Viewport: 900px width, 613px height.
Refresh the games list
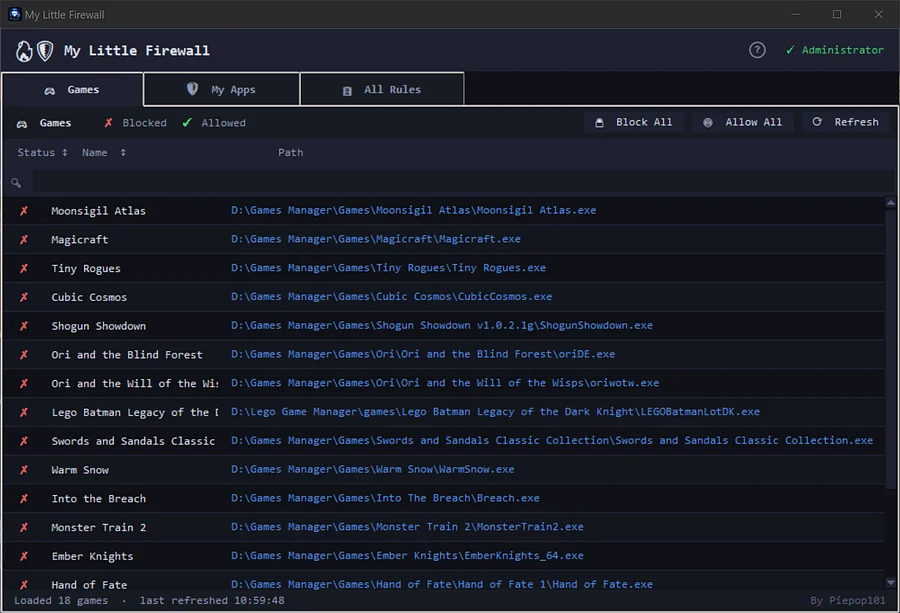pos(845,122)
